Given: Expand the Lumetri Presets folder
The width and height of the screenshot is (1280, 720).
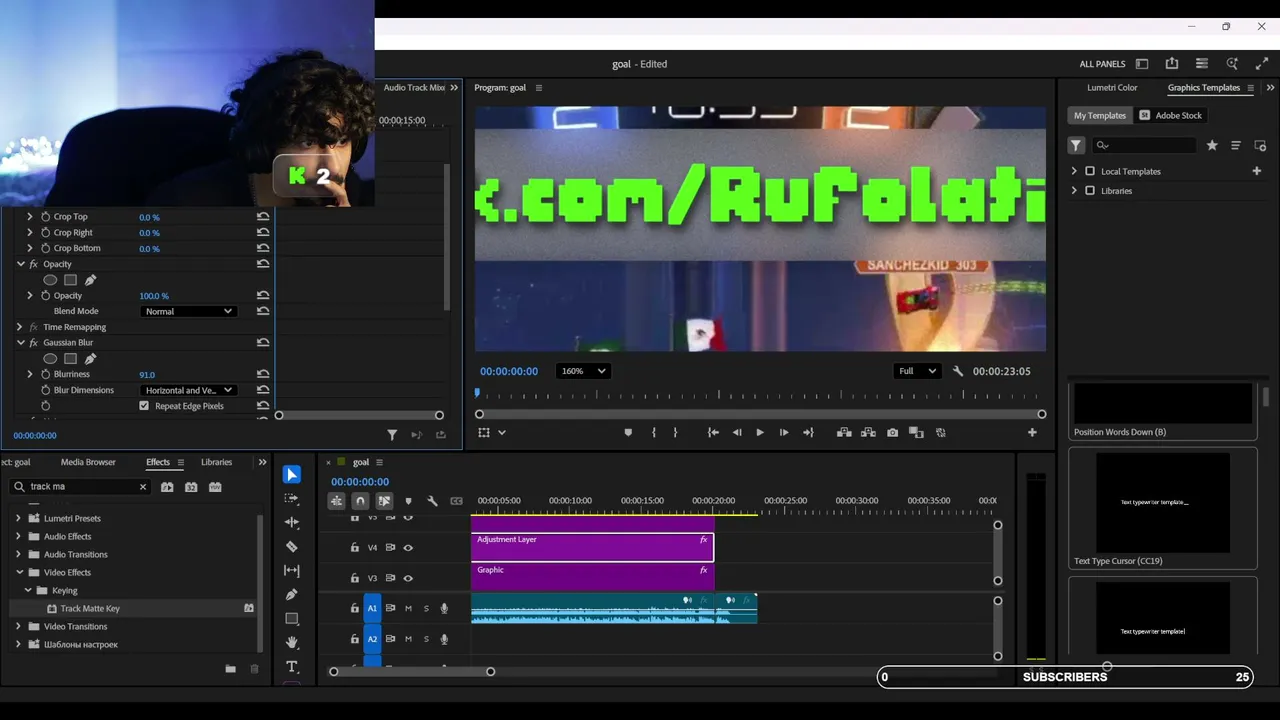Looking at the screenshot, I should pos(18,519).
